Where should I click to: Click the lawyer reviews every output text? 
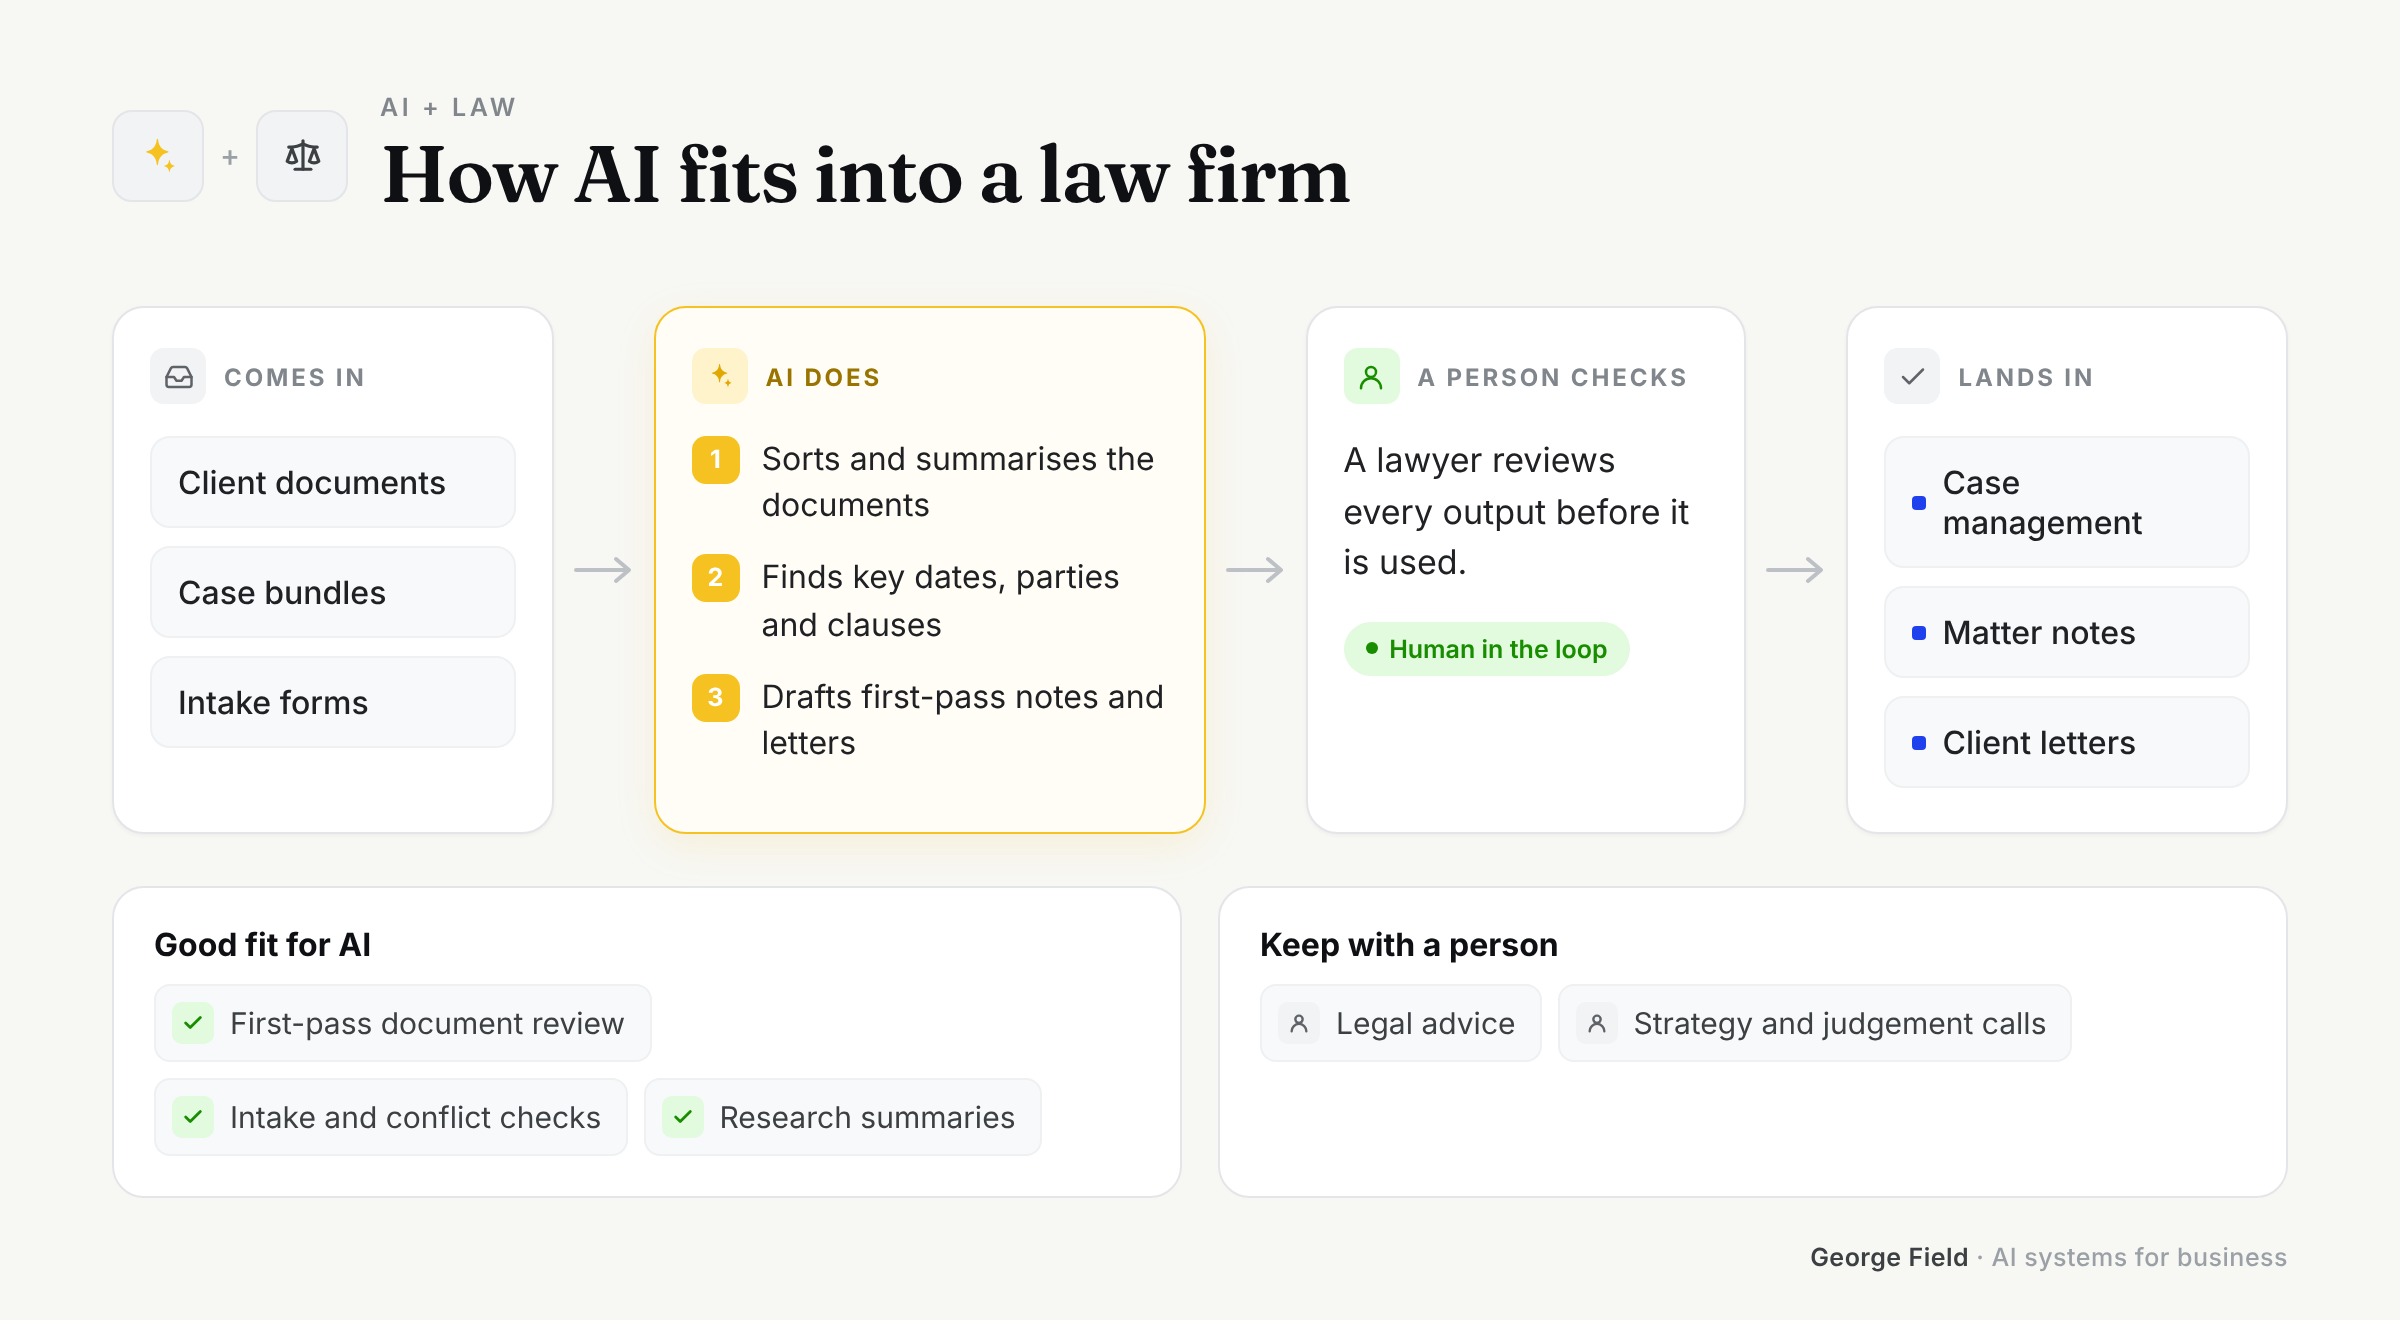coord(1516,511)
